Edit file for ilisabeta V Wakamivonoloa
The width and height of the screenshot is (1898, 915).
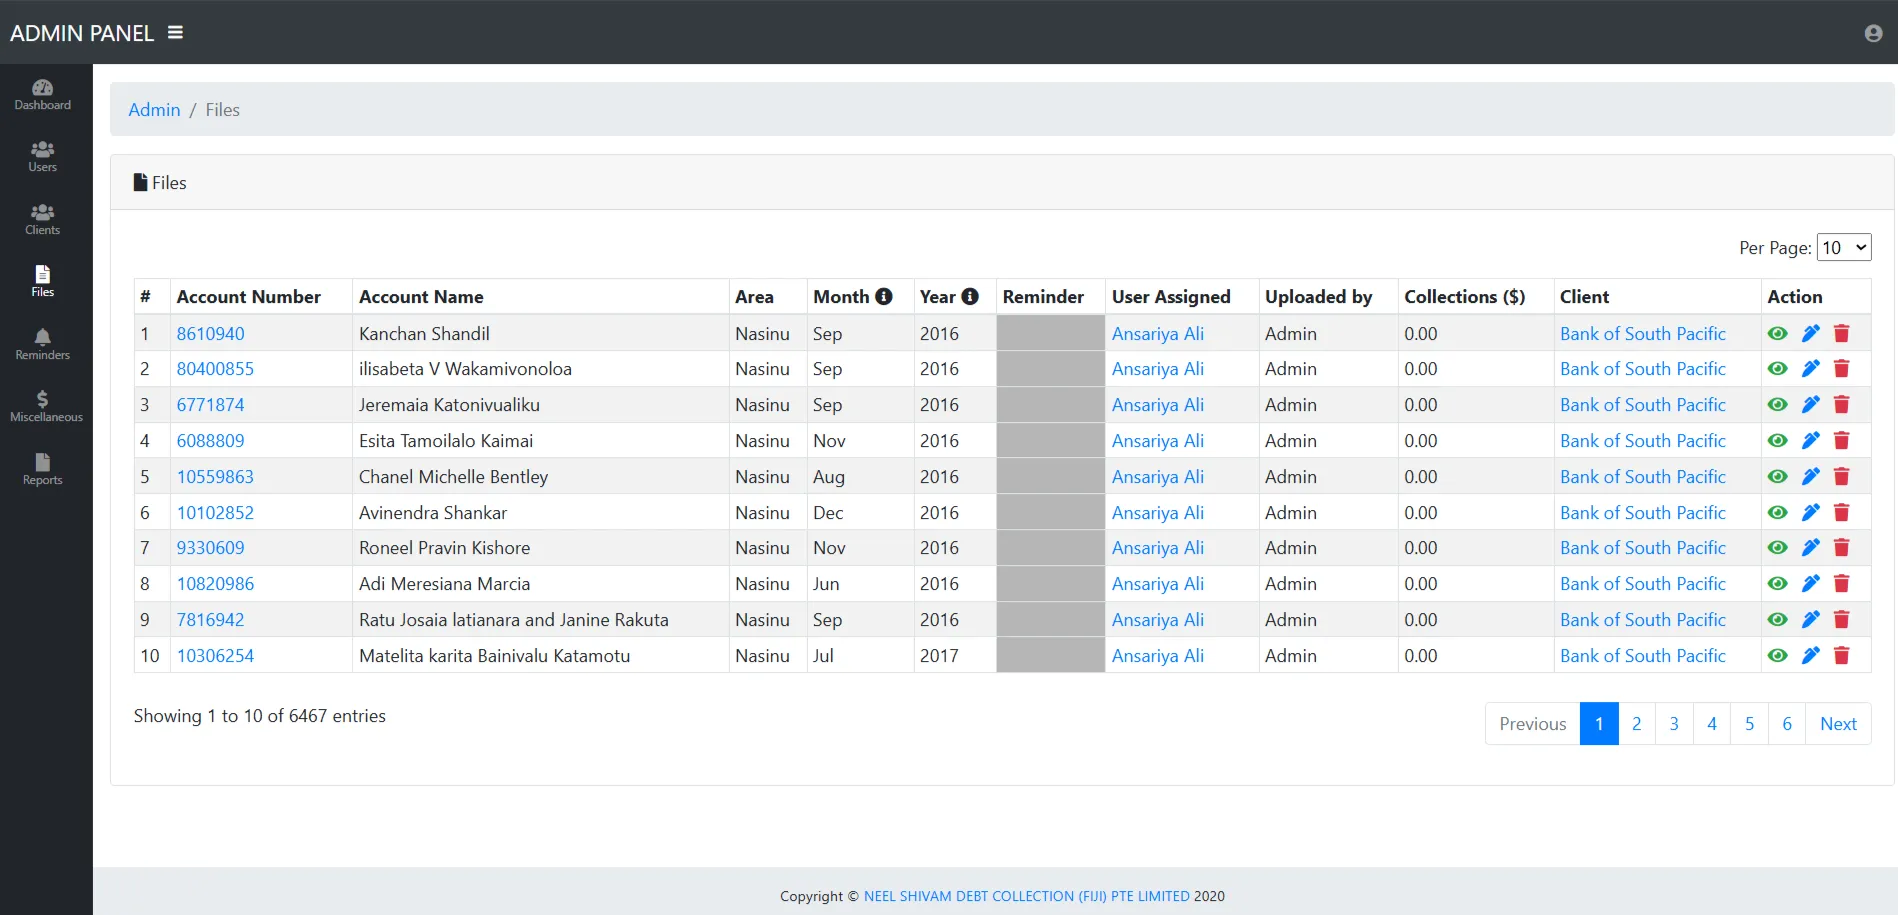(1810, 369)
